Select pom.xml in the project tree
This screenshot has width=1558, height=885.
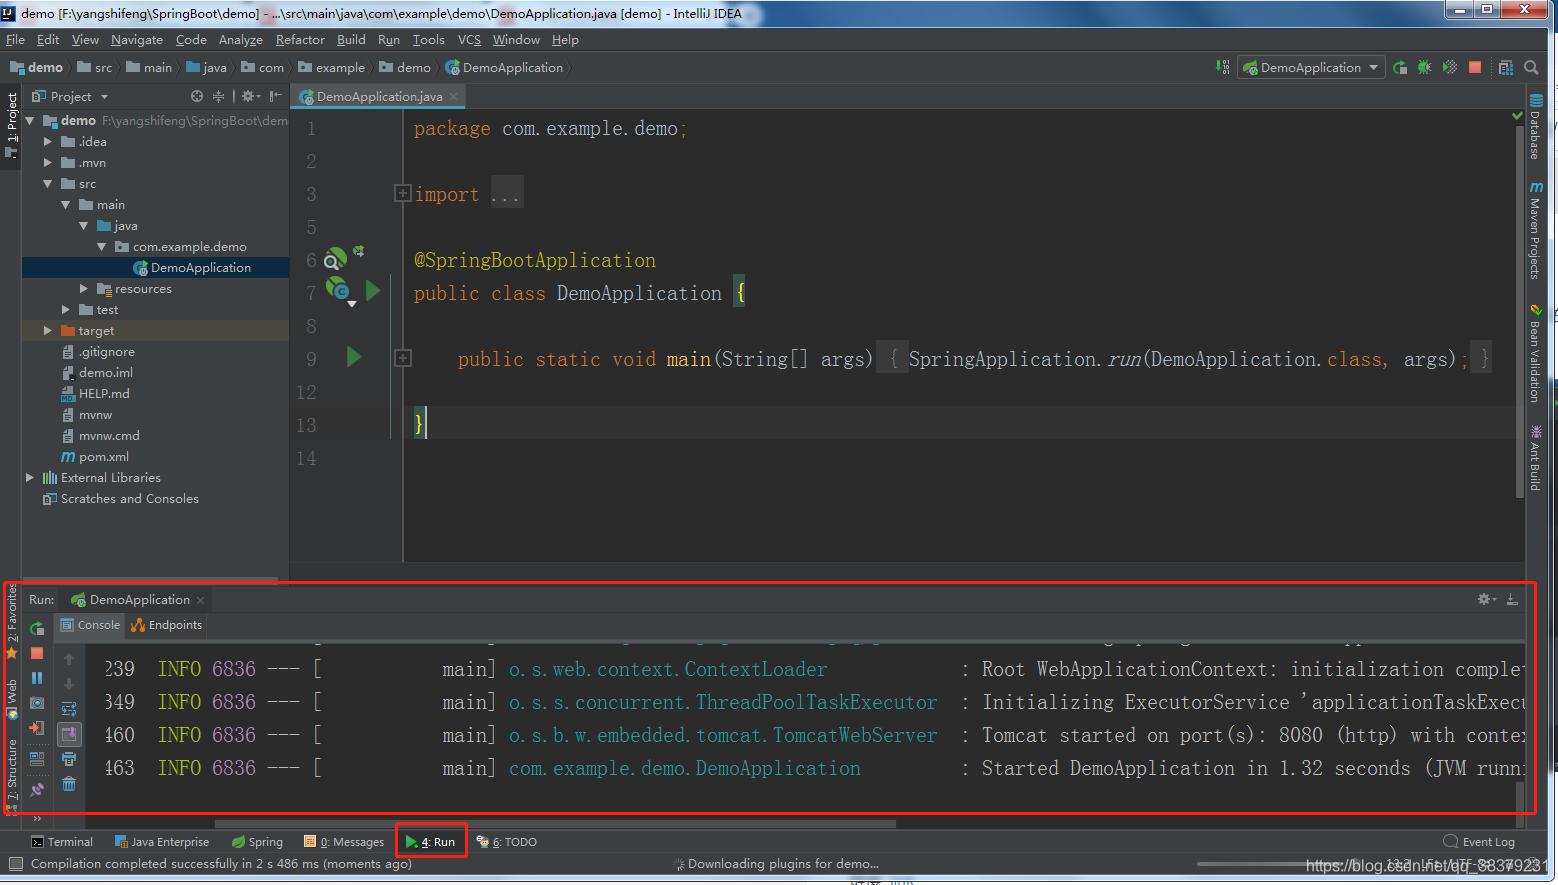[104, 457]
